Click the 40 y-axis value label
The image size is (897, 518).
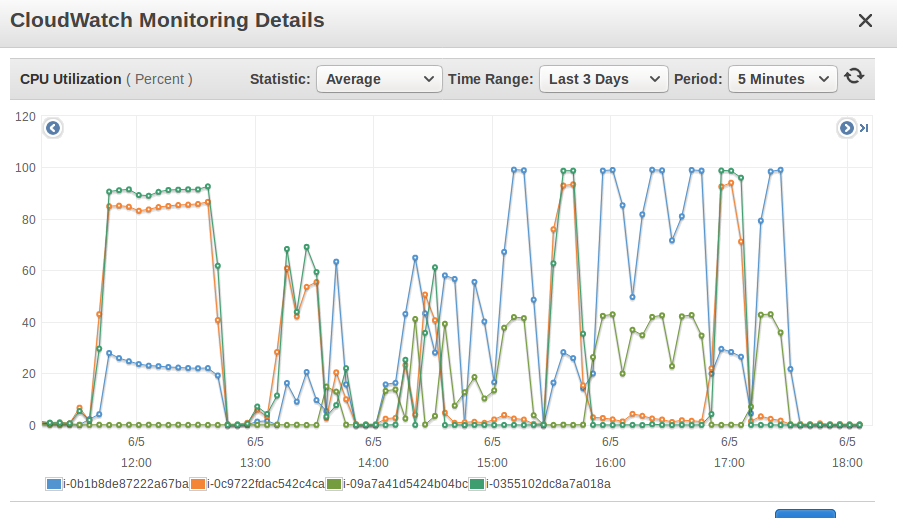29,323
